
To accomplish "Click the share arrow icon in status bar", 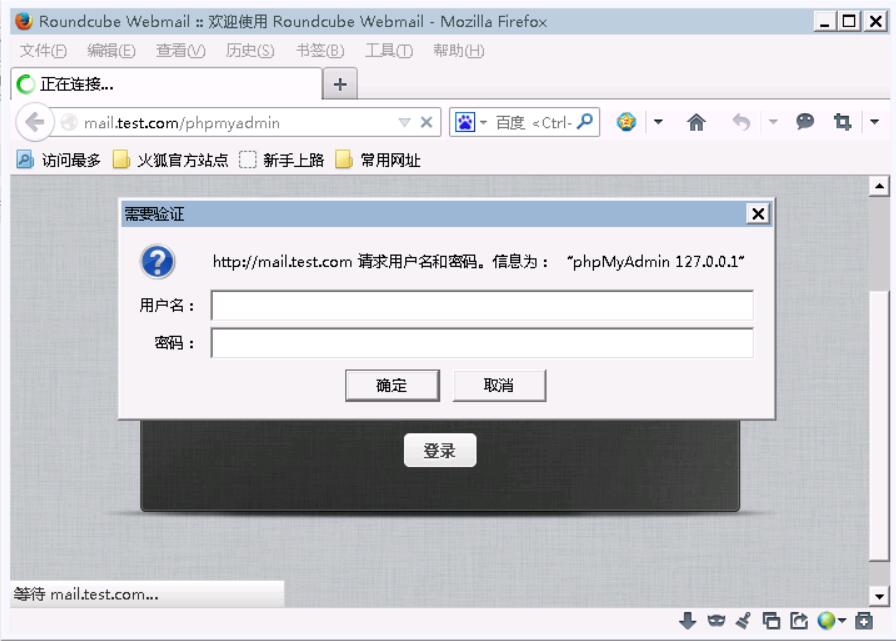I will tap(799, 620).
